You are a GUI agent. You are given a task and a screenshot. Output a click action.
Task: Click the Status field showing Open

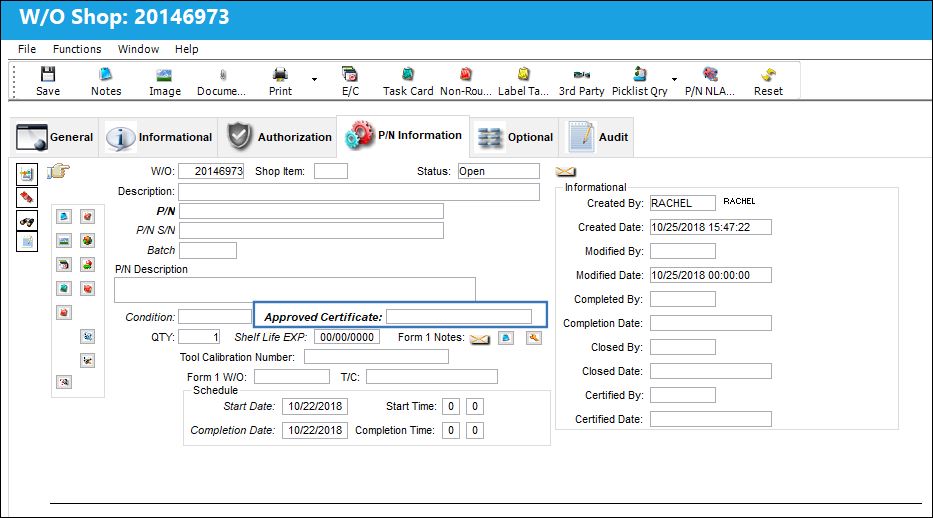coord(499,171)
